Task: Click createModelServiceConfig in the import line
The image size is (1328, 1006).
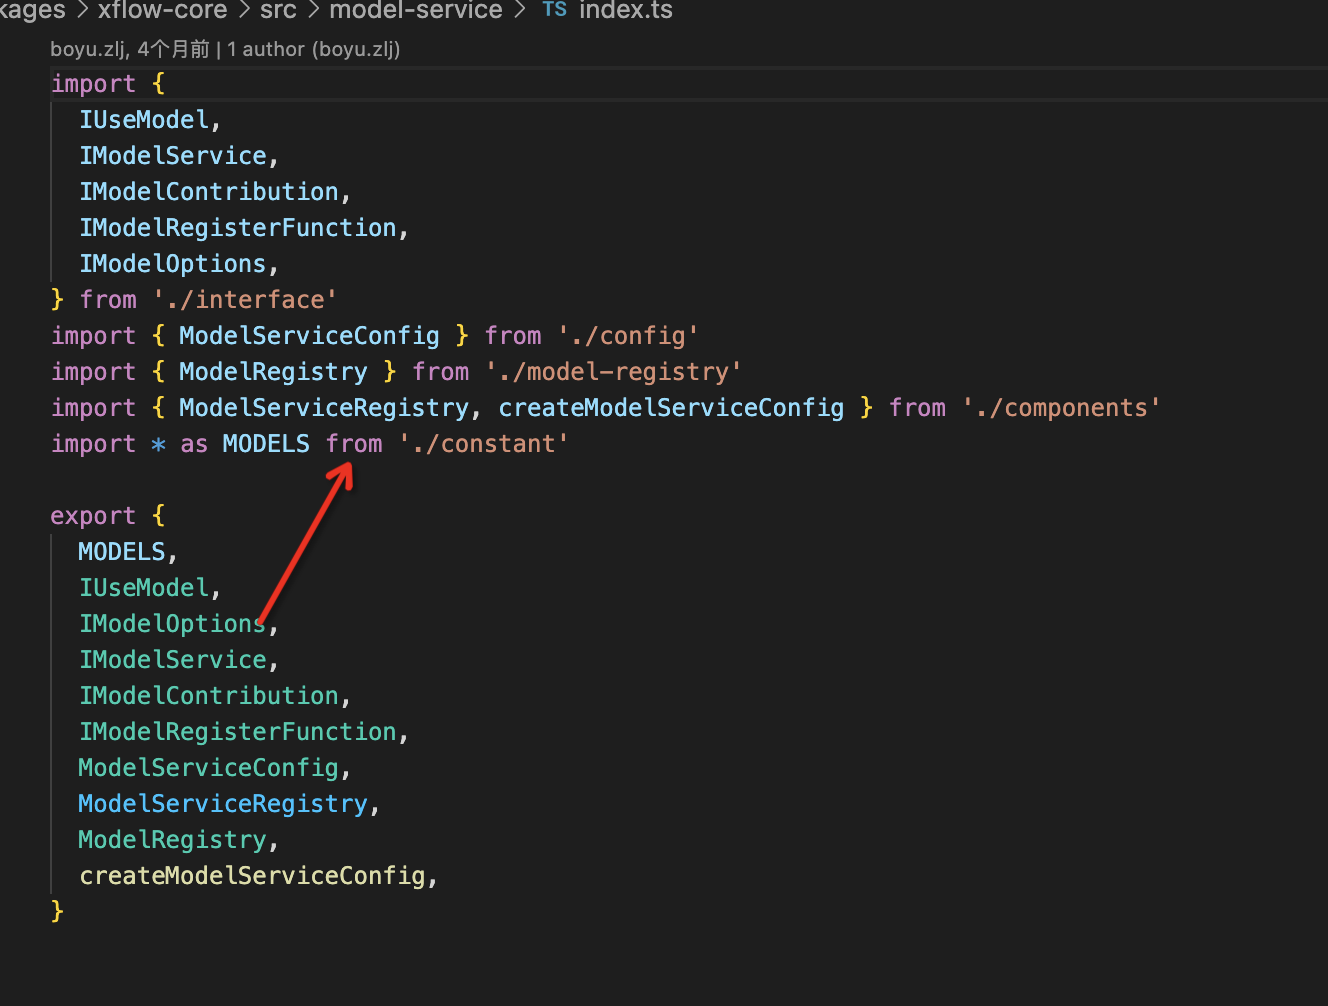Action: click(671, 408)
